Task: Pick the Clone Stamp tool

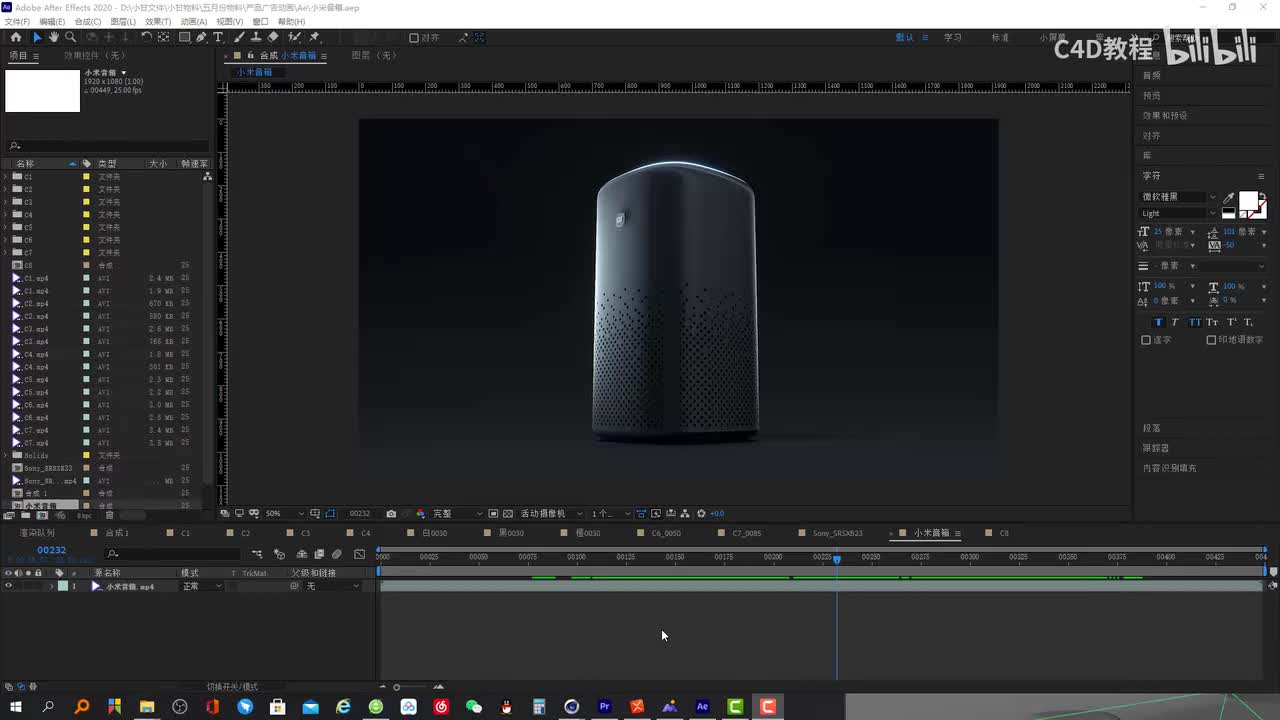Action: 256,37
